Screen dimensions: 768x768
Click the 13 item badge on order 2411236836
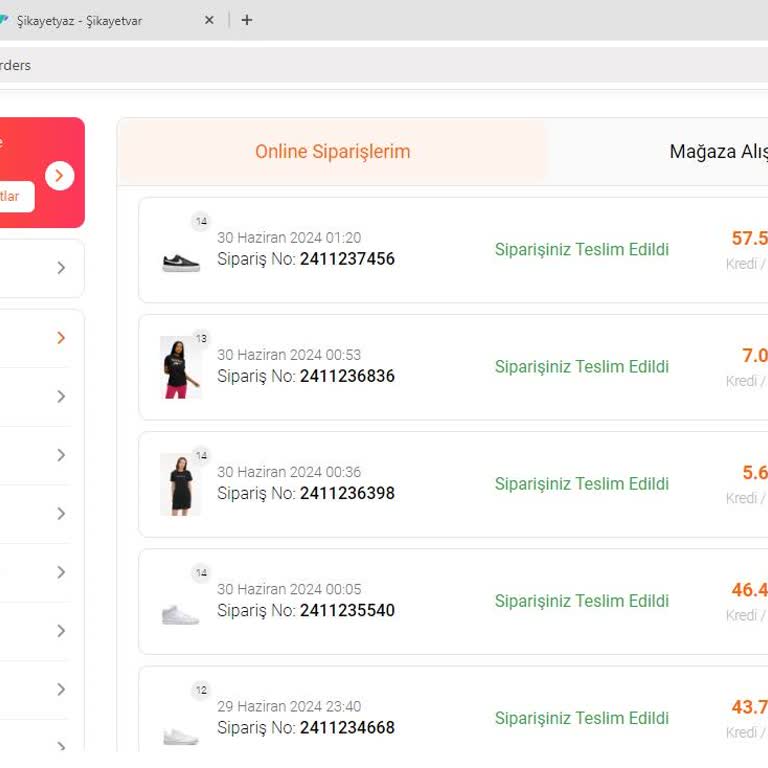point(201,338)
